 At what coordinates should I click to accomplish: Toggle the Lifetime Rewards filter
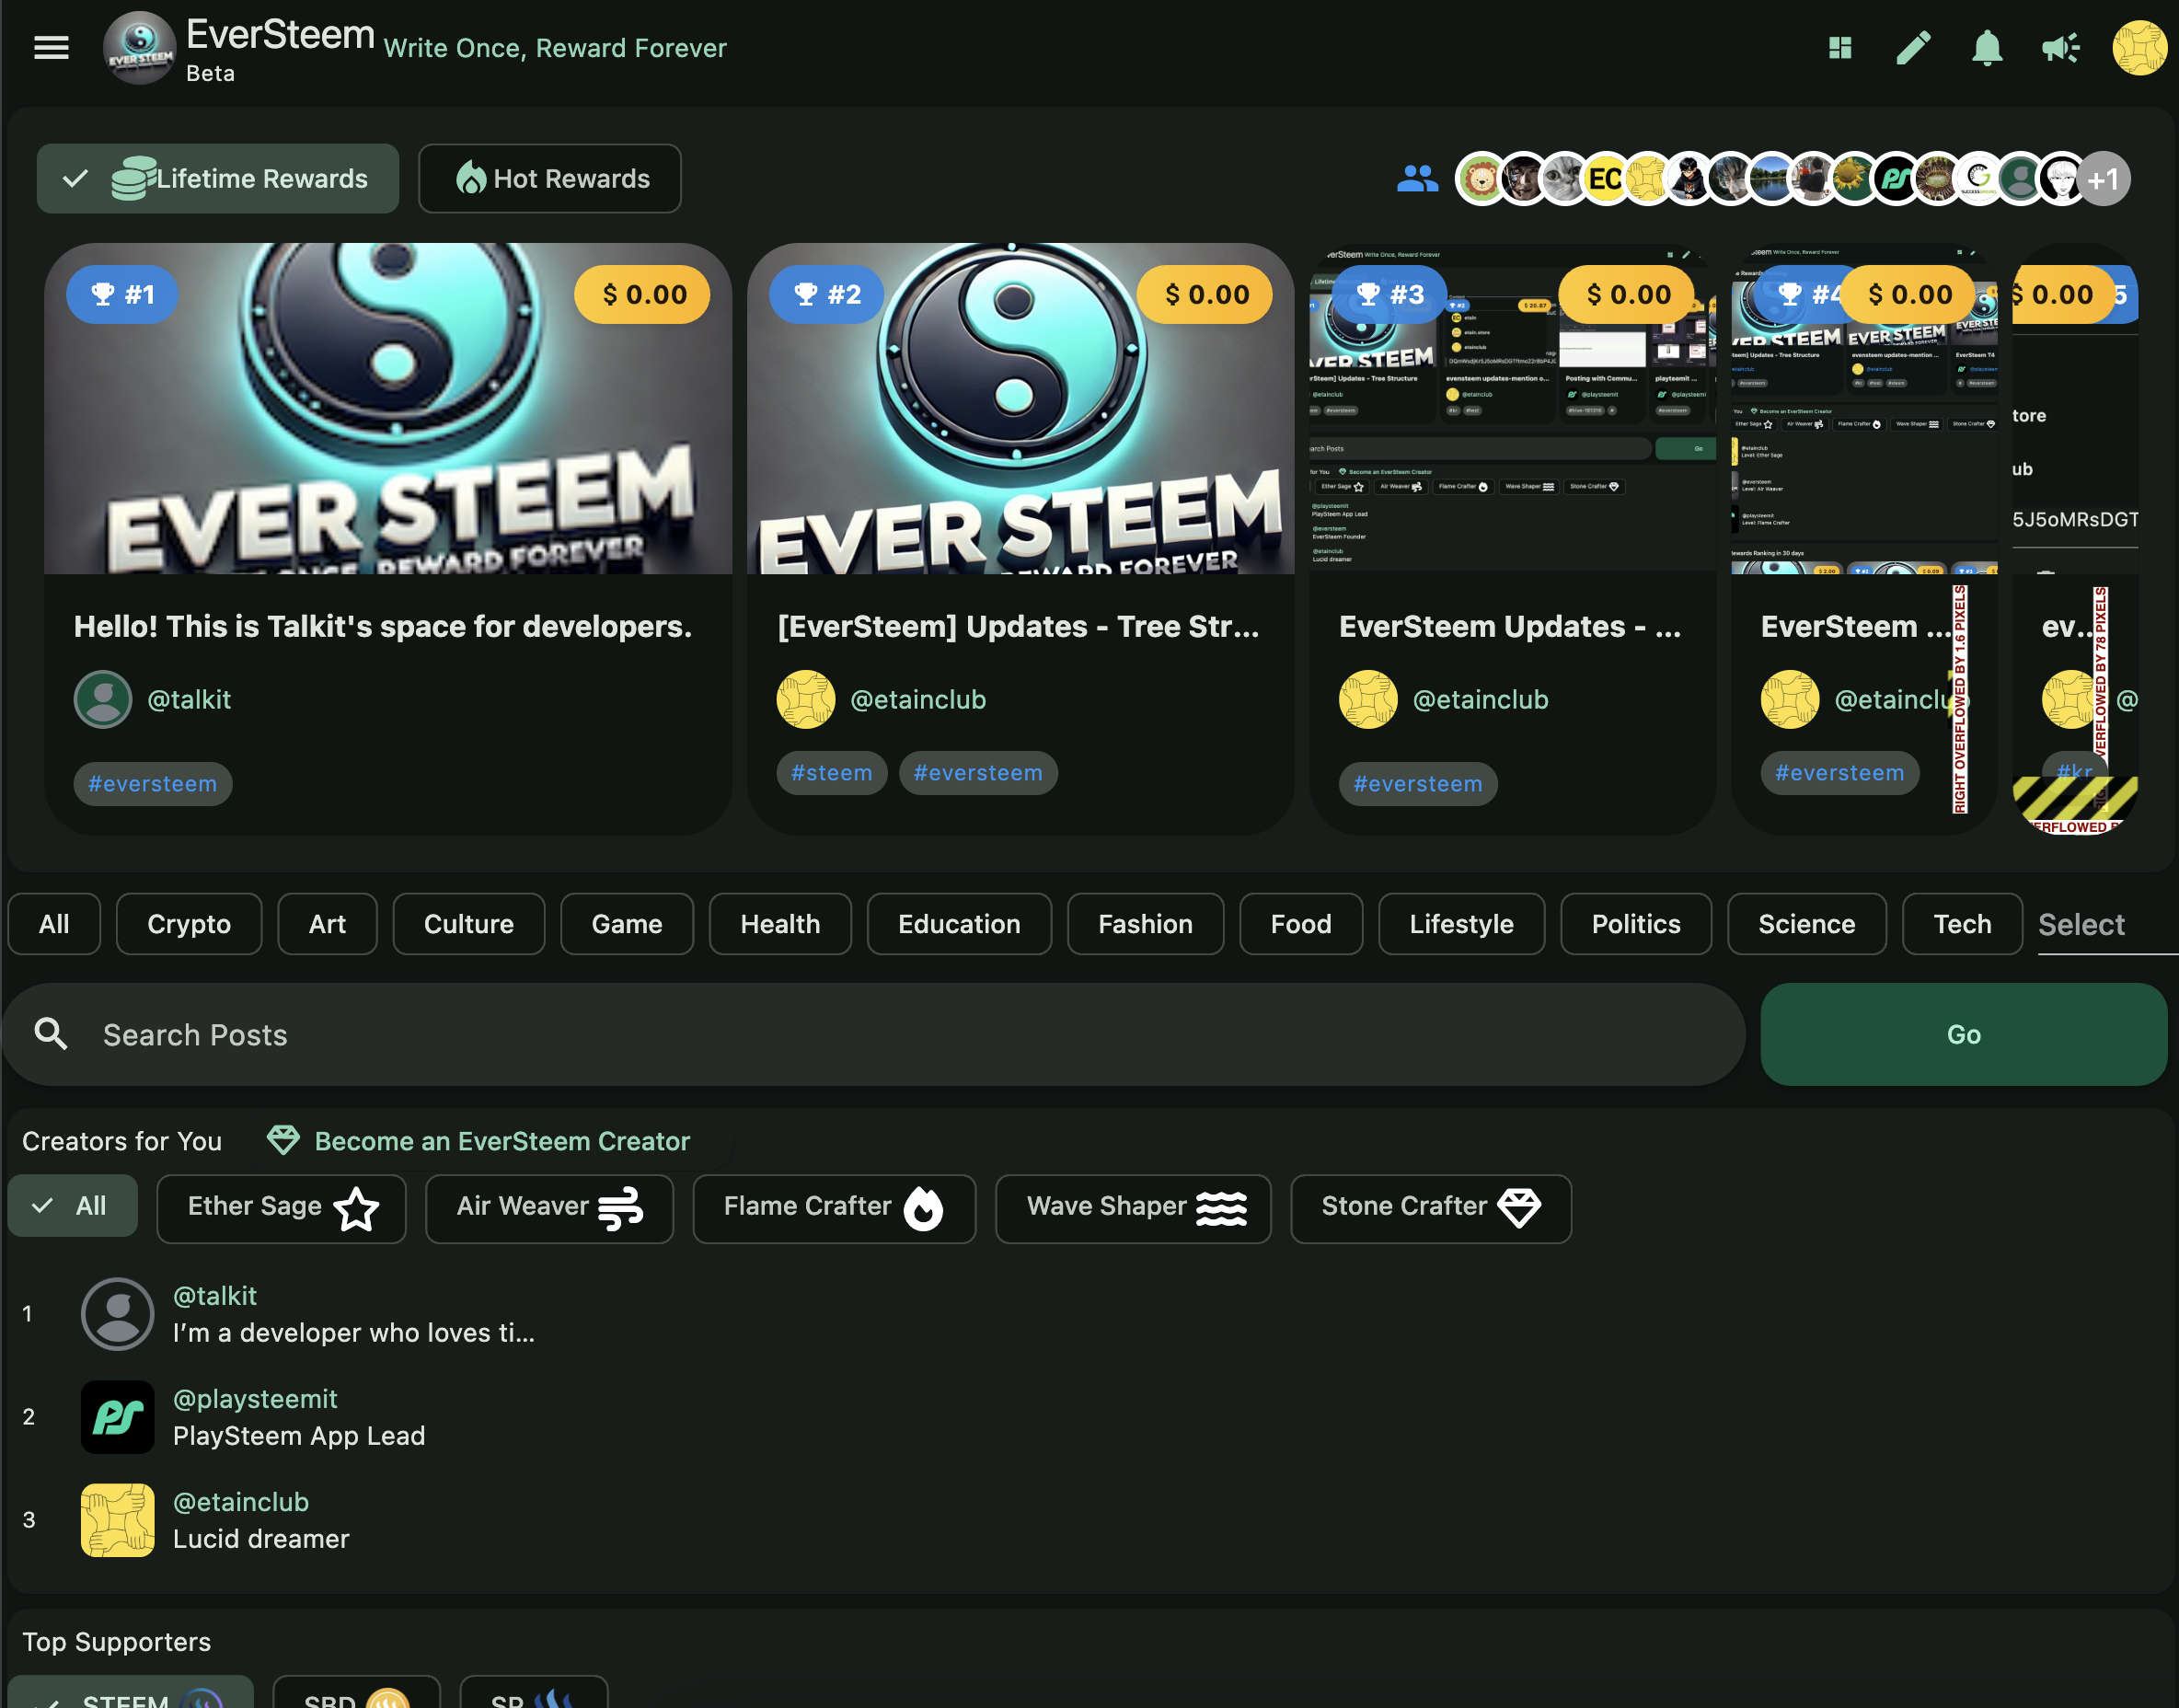point(218,179)
